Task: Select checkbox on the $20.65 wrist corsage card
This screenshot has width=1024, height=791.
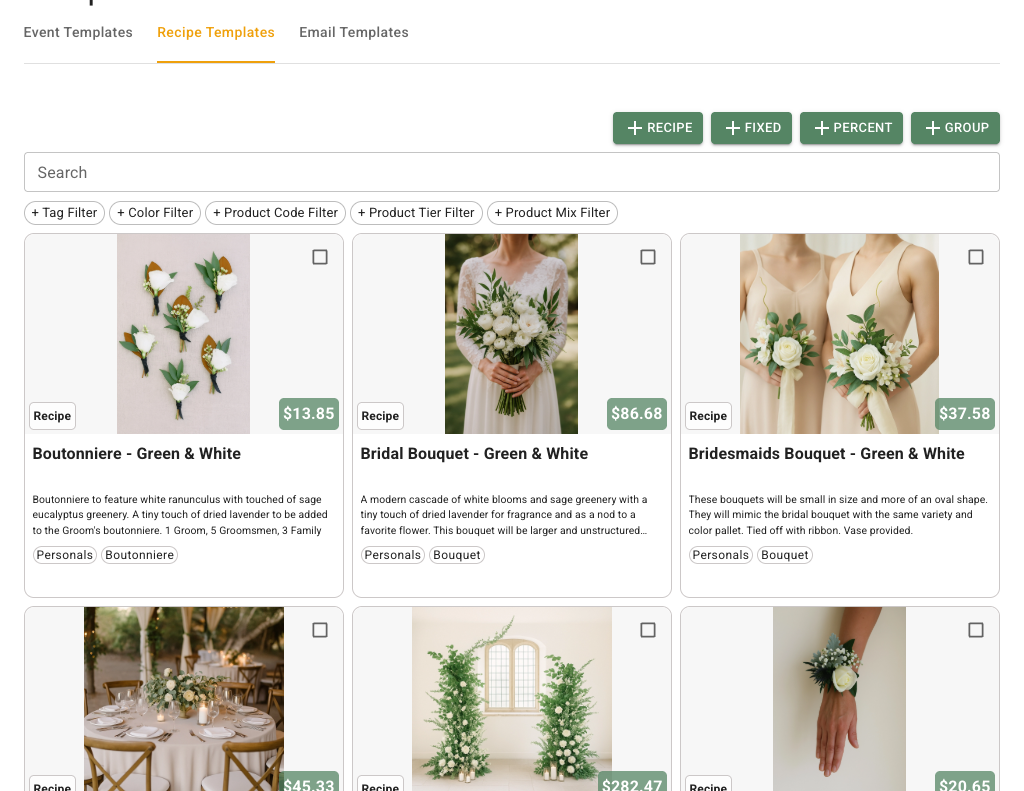Action: (x=976, y=630)
